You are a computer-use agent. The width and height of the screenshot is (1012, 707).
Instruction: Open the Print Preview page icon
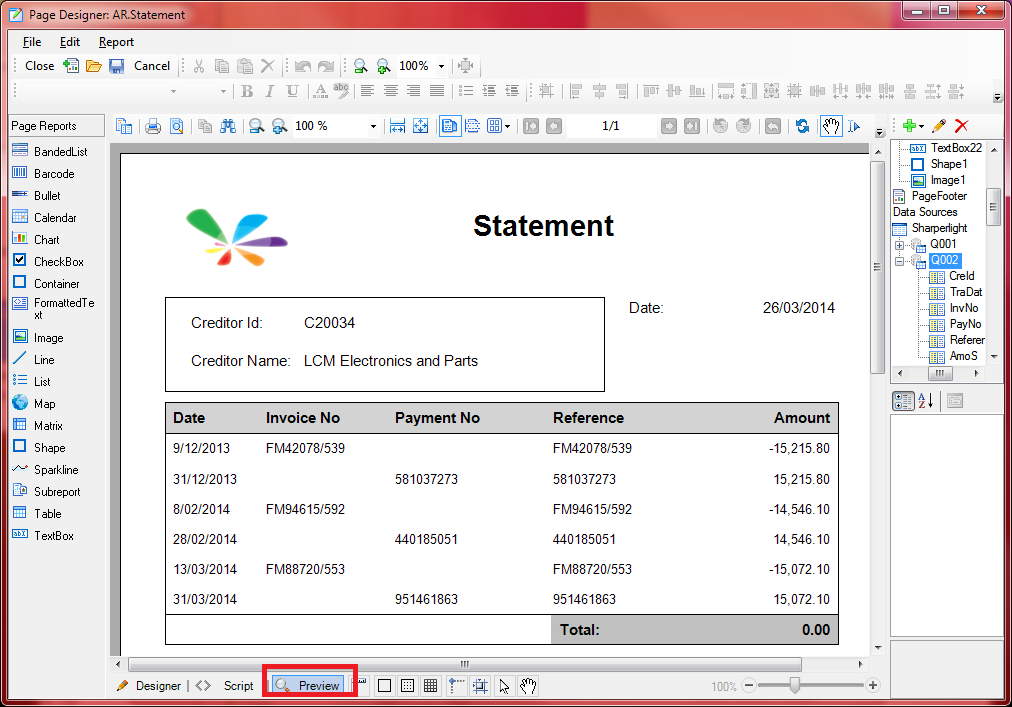pos(176,127)
